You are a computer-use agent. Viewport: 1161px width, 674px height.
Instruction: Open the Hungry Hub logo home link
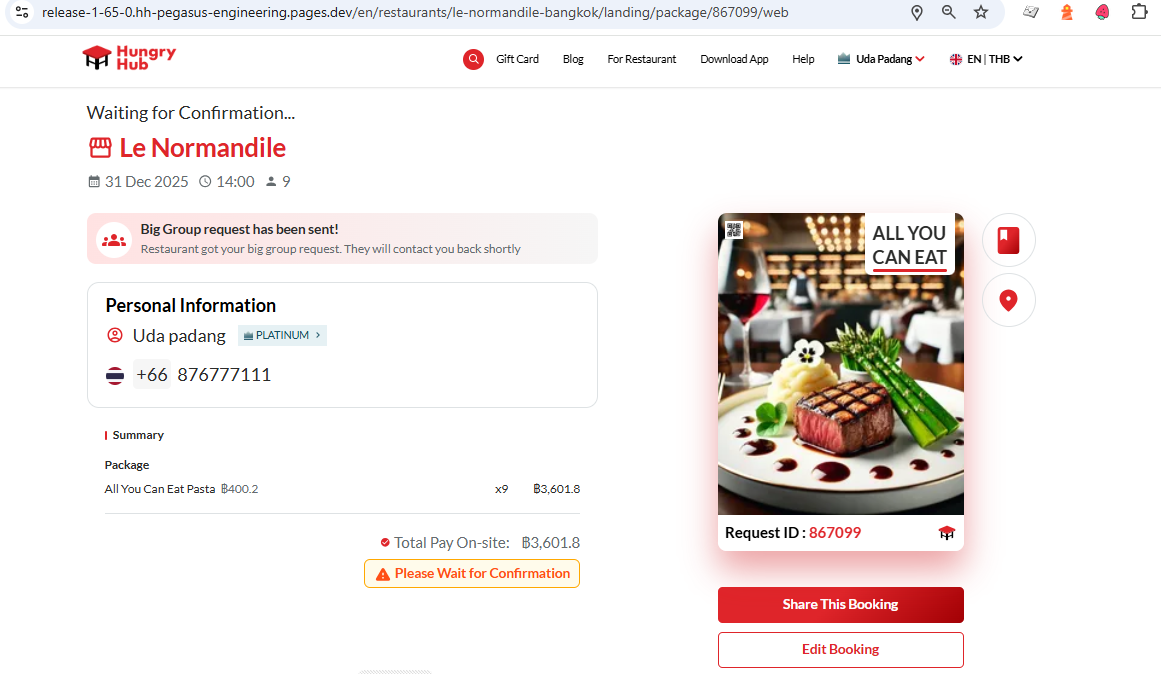coord(130,58)
